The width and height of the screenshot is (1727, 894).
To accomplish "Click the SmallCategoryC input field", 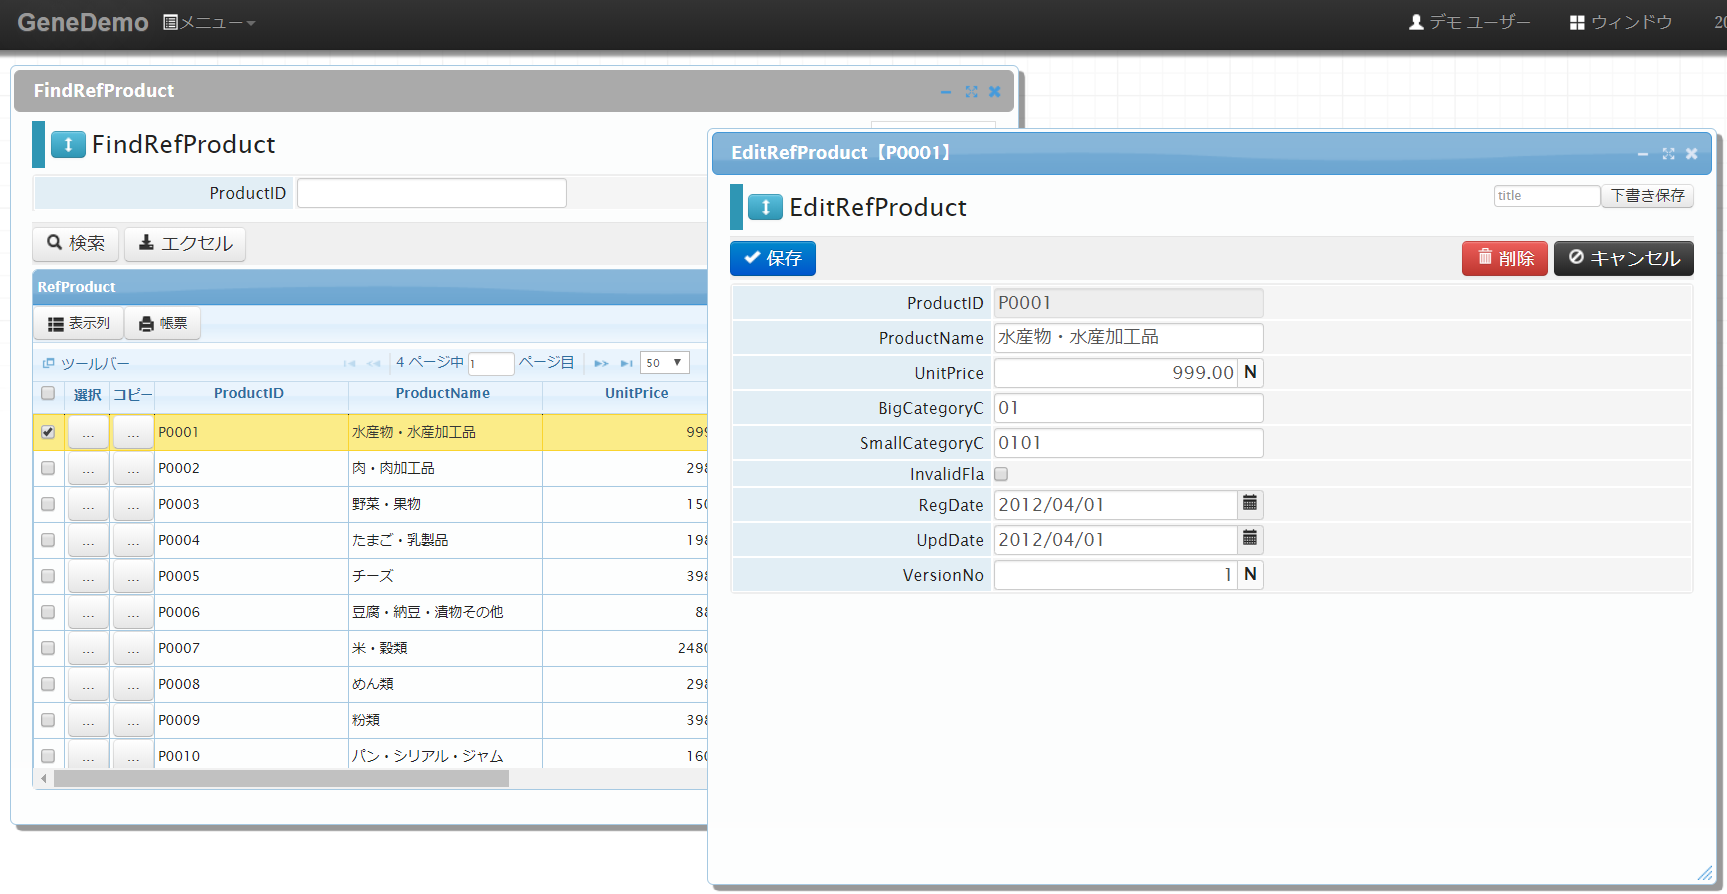I will pos(1128,442).
